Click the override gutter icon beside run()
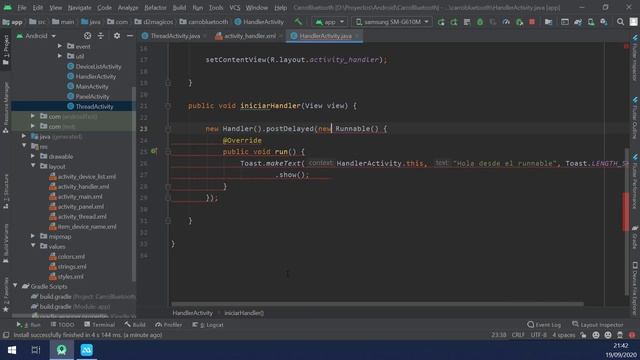This screenshot has width=640, height=360. (154, 151)
